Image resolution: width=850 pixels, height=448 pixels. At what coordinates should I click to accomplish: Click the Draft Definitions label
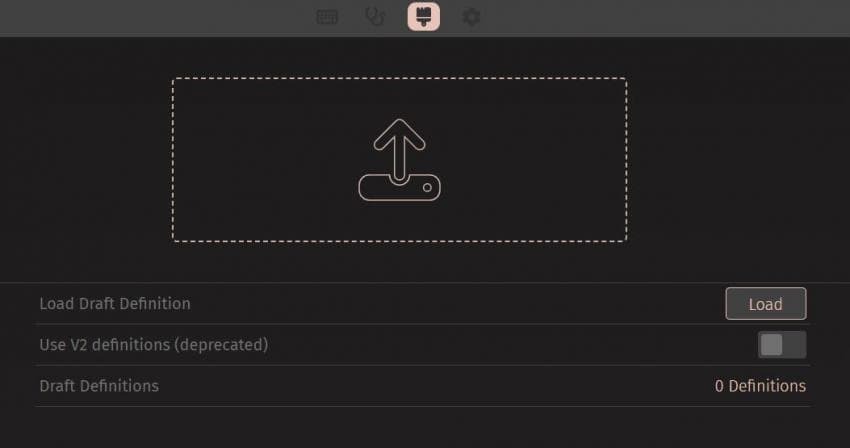[x=99, y=386]
